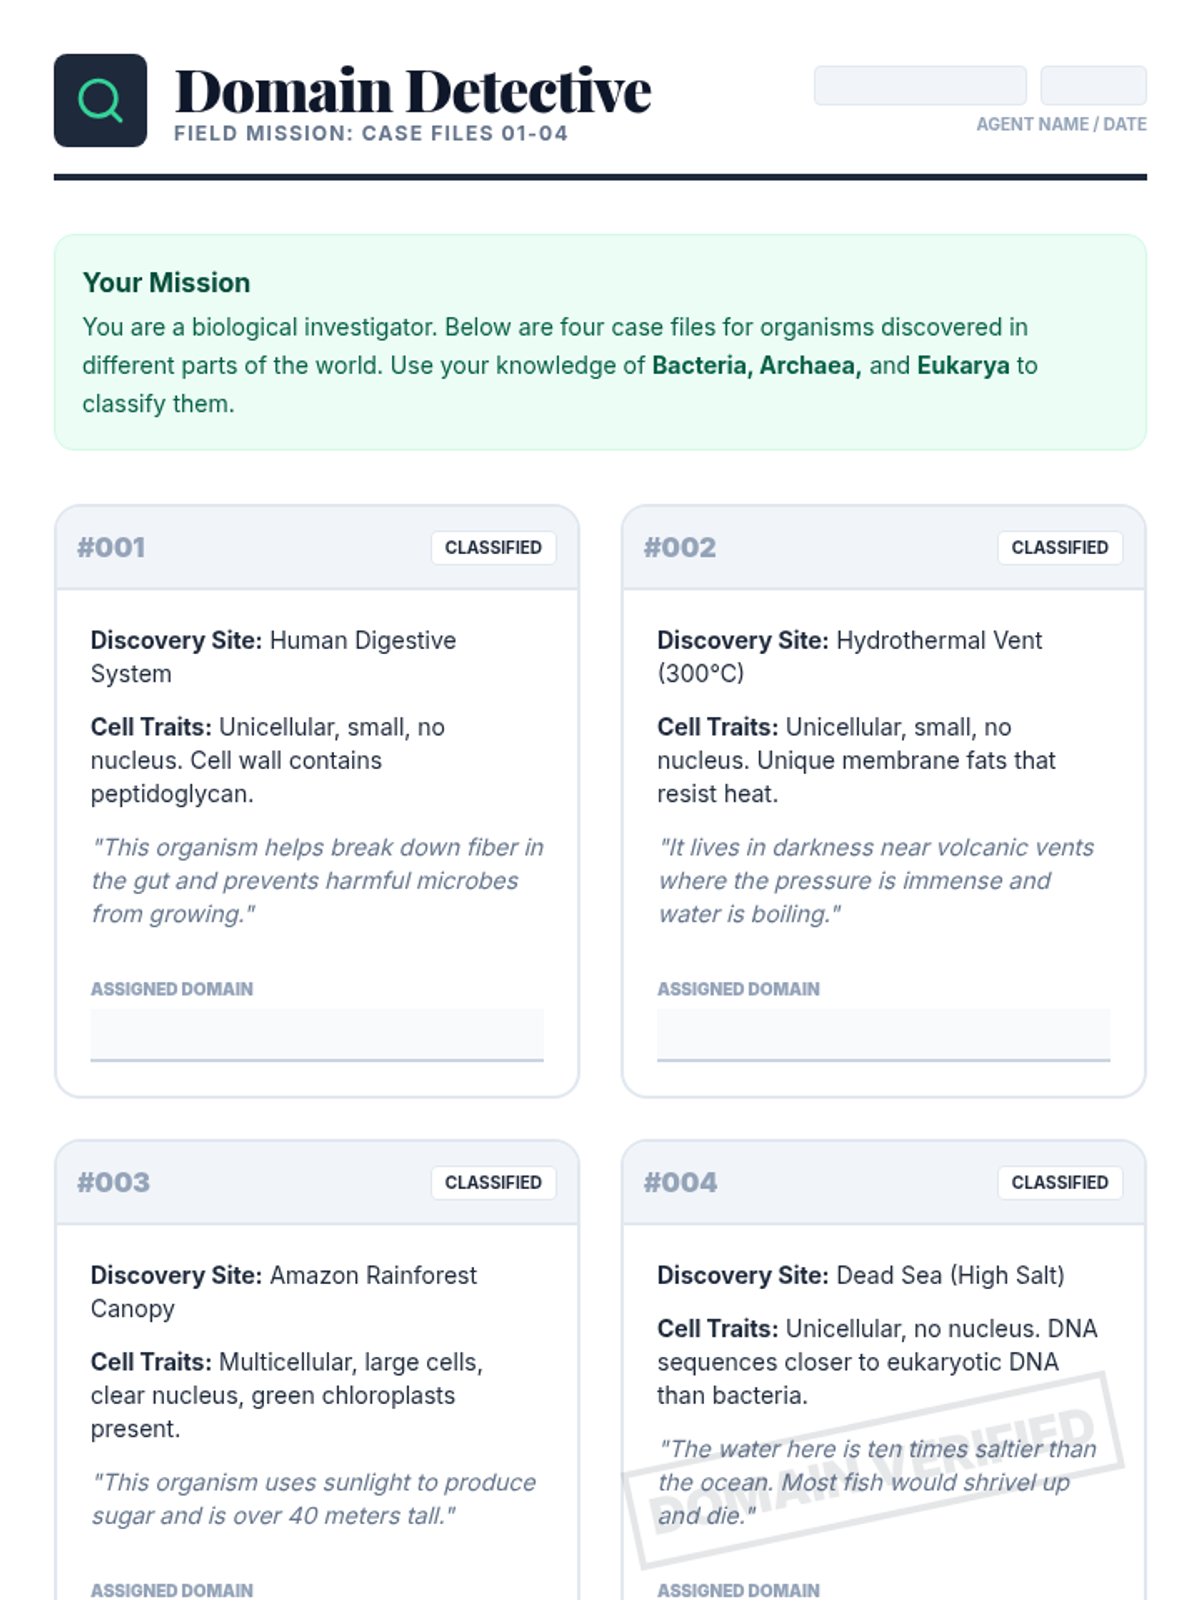Viewport: 1200px width, 1600px height.
Task: Click the #003 case number header
Action: 113,1182
